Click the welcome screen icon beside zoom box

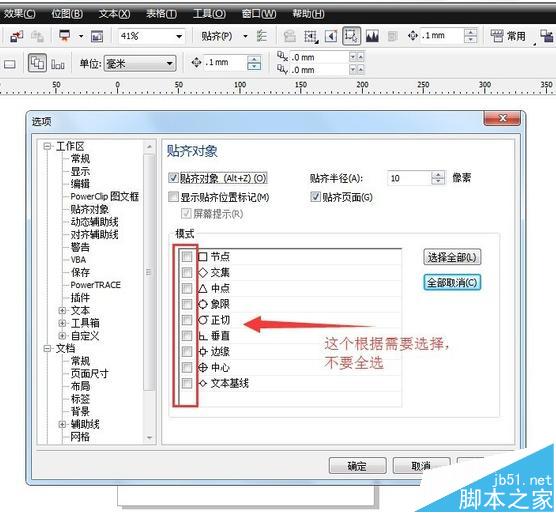(x=97, y=36)
